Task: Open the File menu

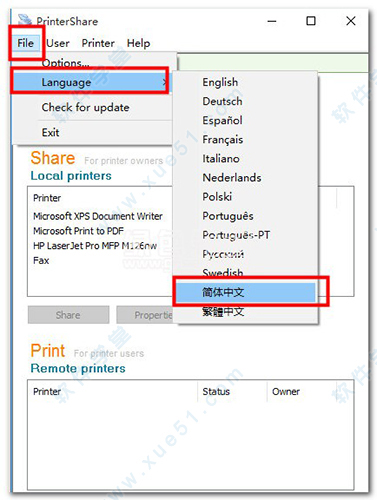Action: pos(25,43)
